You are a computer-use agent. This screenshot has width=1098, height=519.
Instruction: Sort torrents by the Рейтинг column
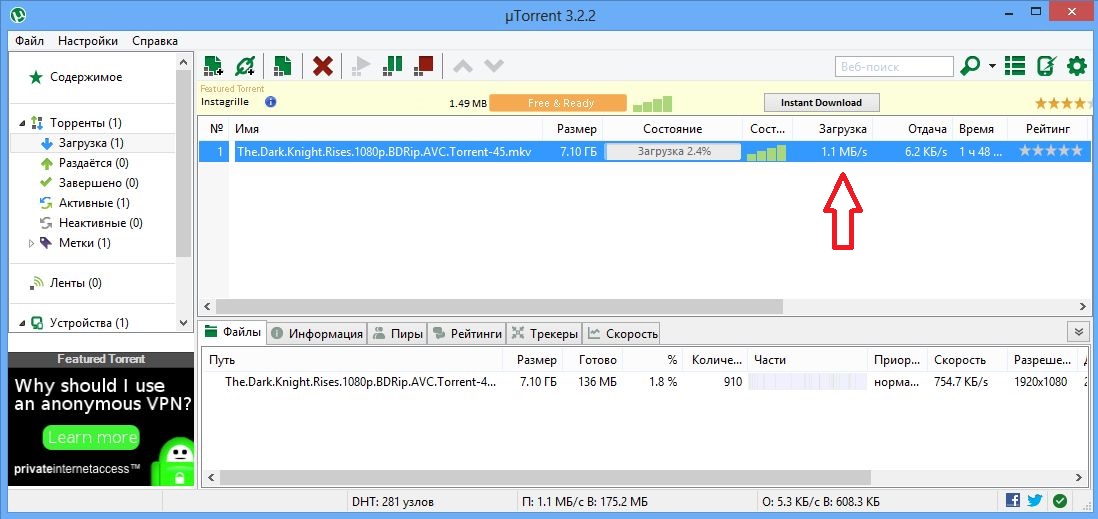[x=1048, y=129]
